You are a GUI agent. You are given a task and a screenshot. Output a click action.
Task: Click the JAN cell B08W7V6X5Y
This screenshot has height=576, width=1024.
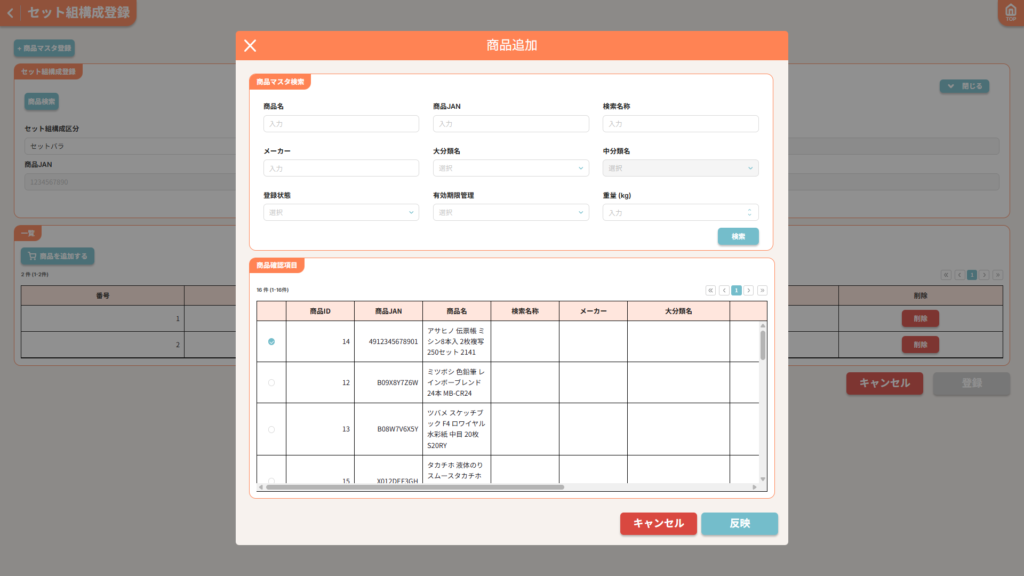pyautogui.click(x=397, y=429)
